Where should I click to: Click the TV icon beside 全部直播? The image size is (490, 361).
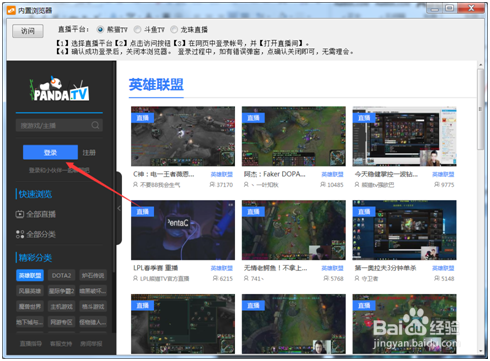20,214
